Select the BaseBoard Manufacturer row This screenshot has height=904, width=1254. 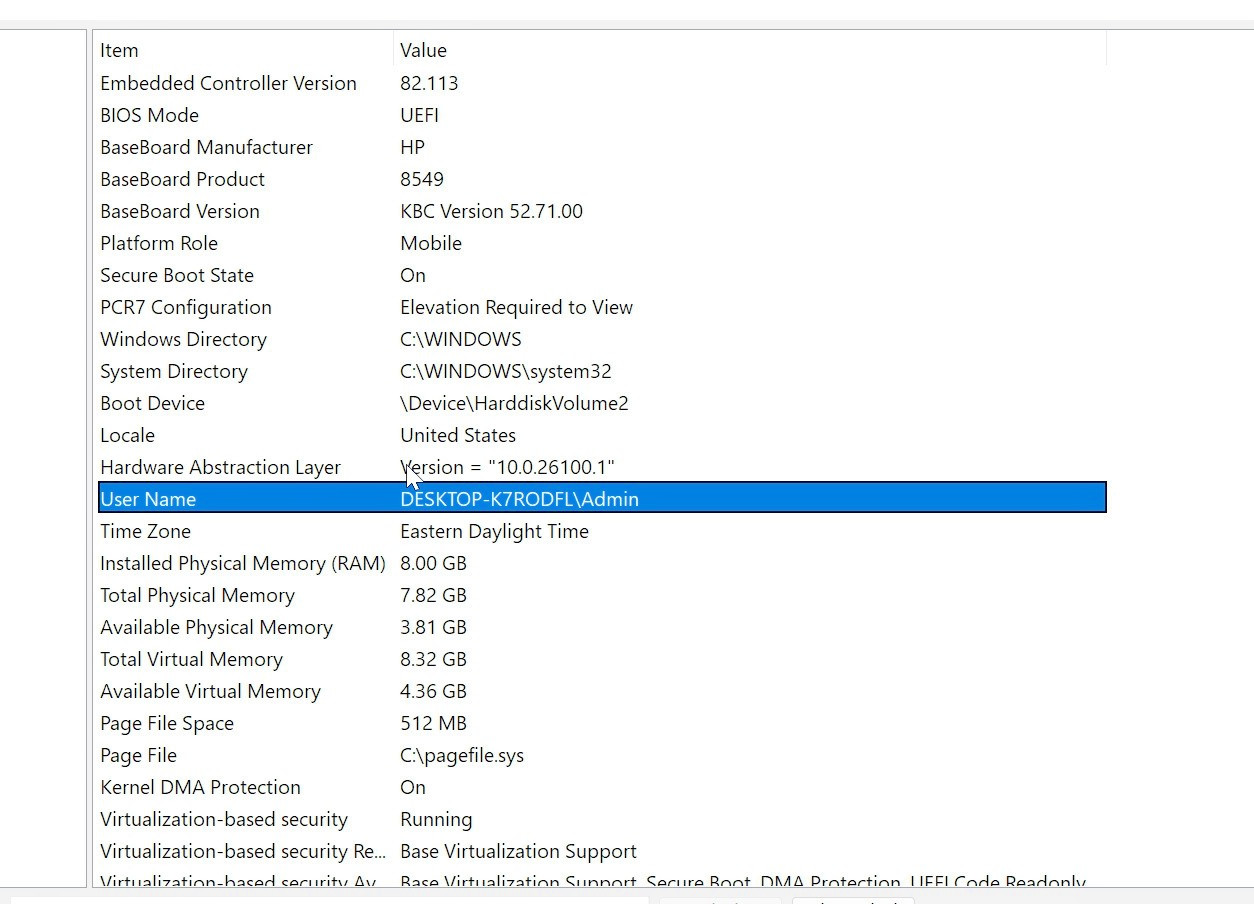602,147
